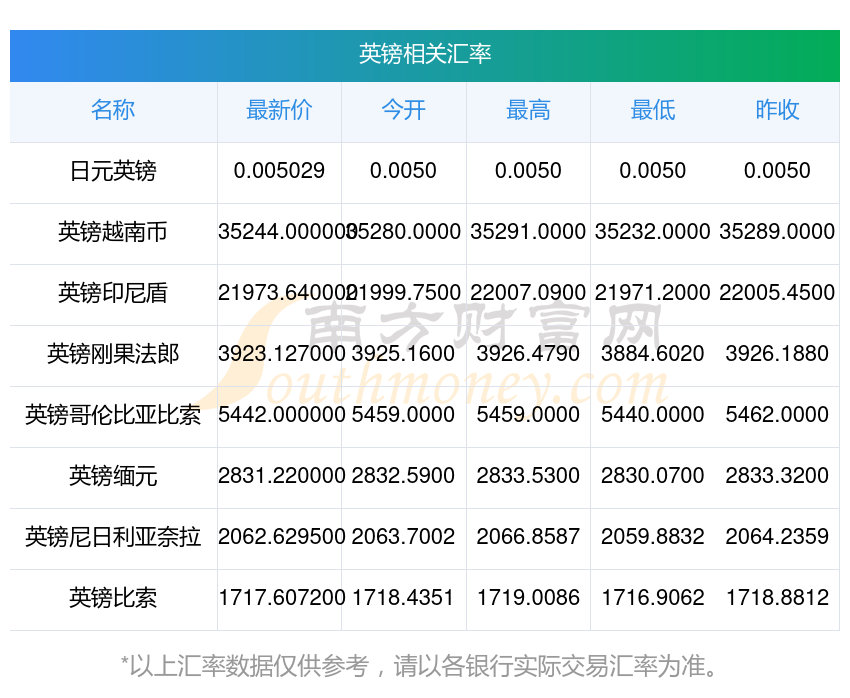Screen dimensions: 850x698
Task: Click latest price 2062.629500
Action: (x=281, y=537)
